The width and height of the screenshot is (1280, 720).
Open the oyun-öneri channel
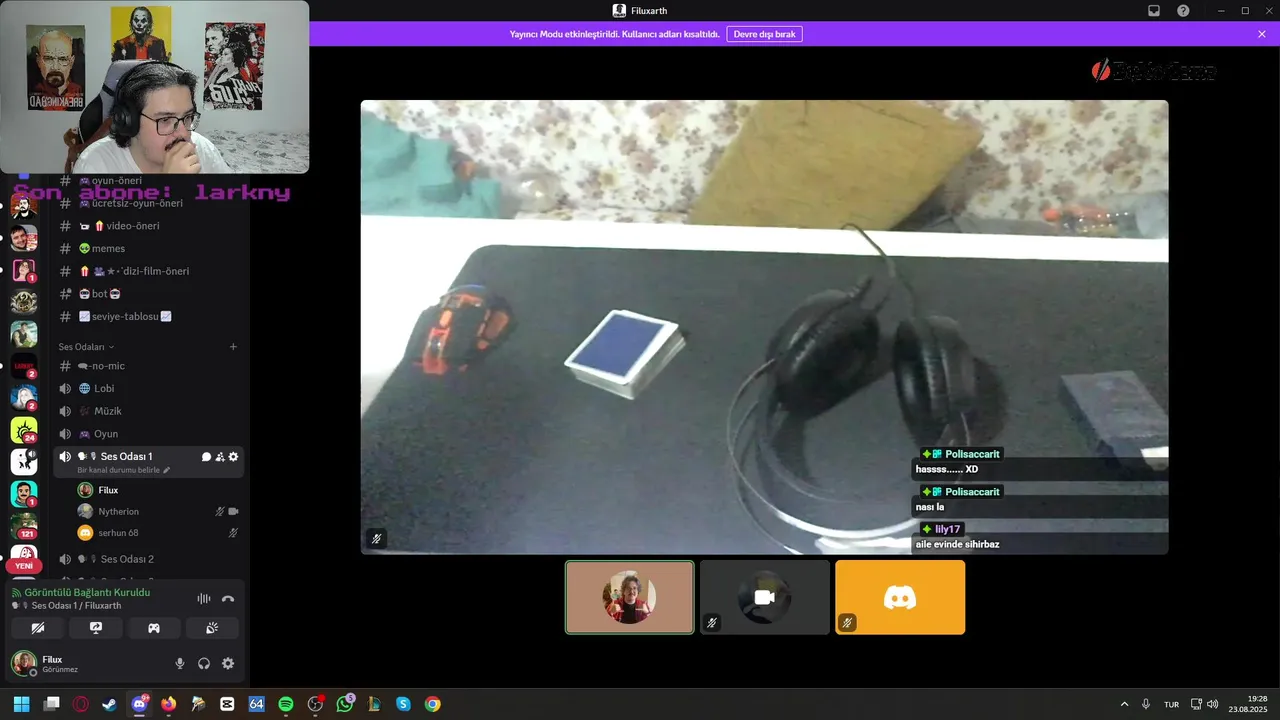point(150,181)
